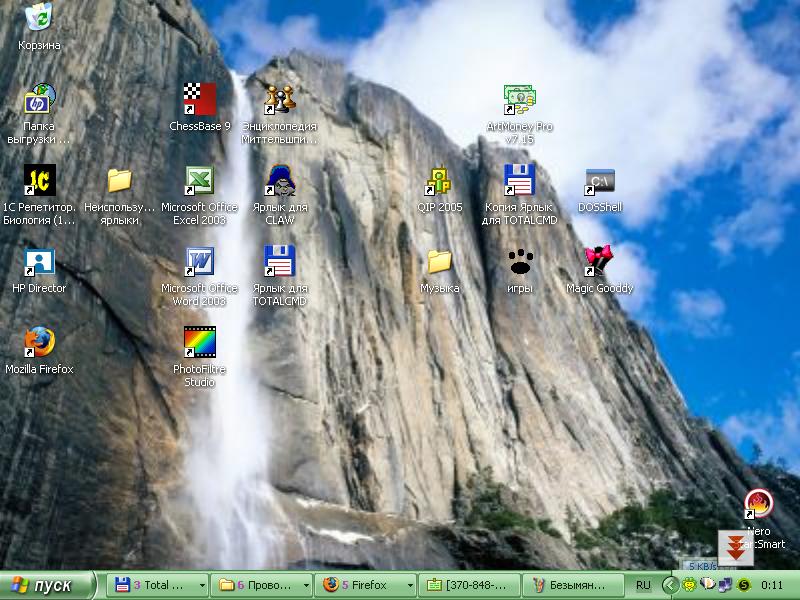This screenshot has height=600, width=800.
Task: Launch Magic Gooddy shortcut
Action: 599,260
